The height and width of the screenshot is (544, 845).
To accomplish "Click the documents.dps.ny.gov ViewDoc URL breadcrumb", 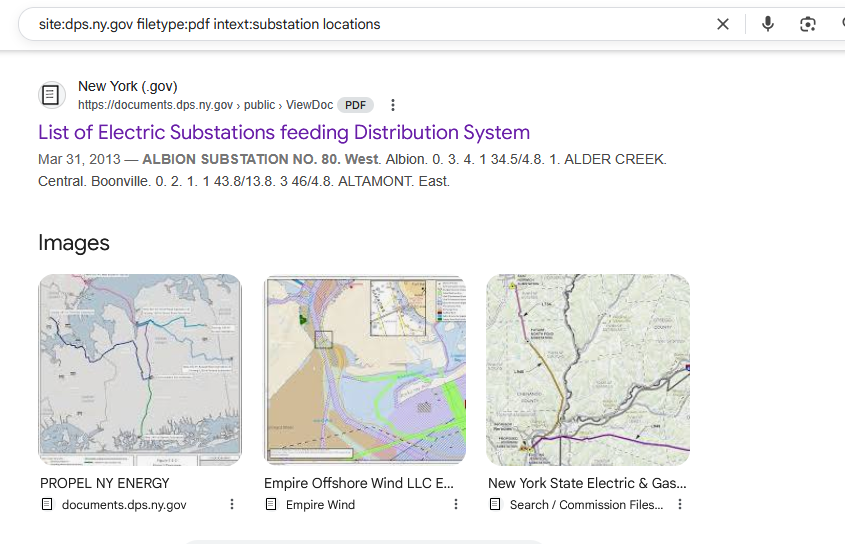I will [x=205, y=105].
